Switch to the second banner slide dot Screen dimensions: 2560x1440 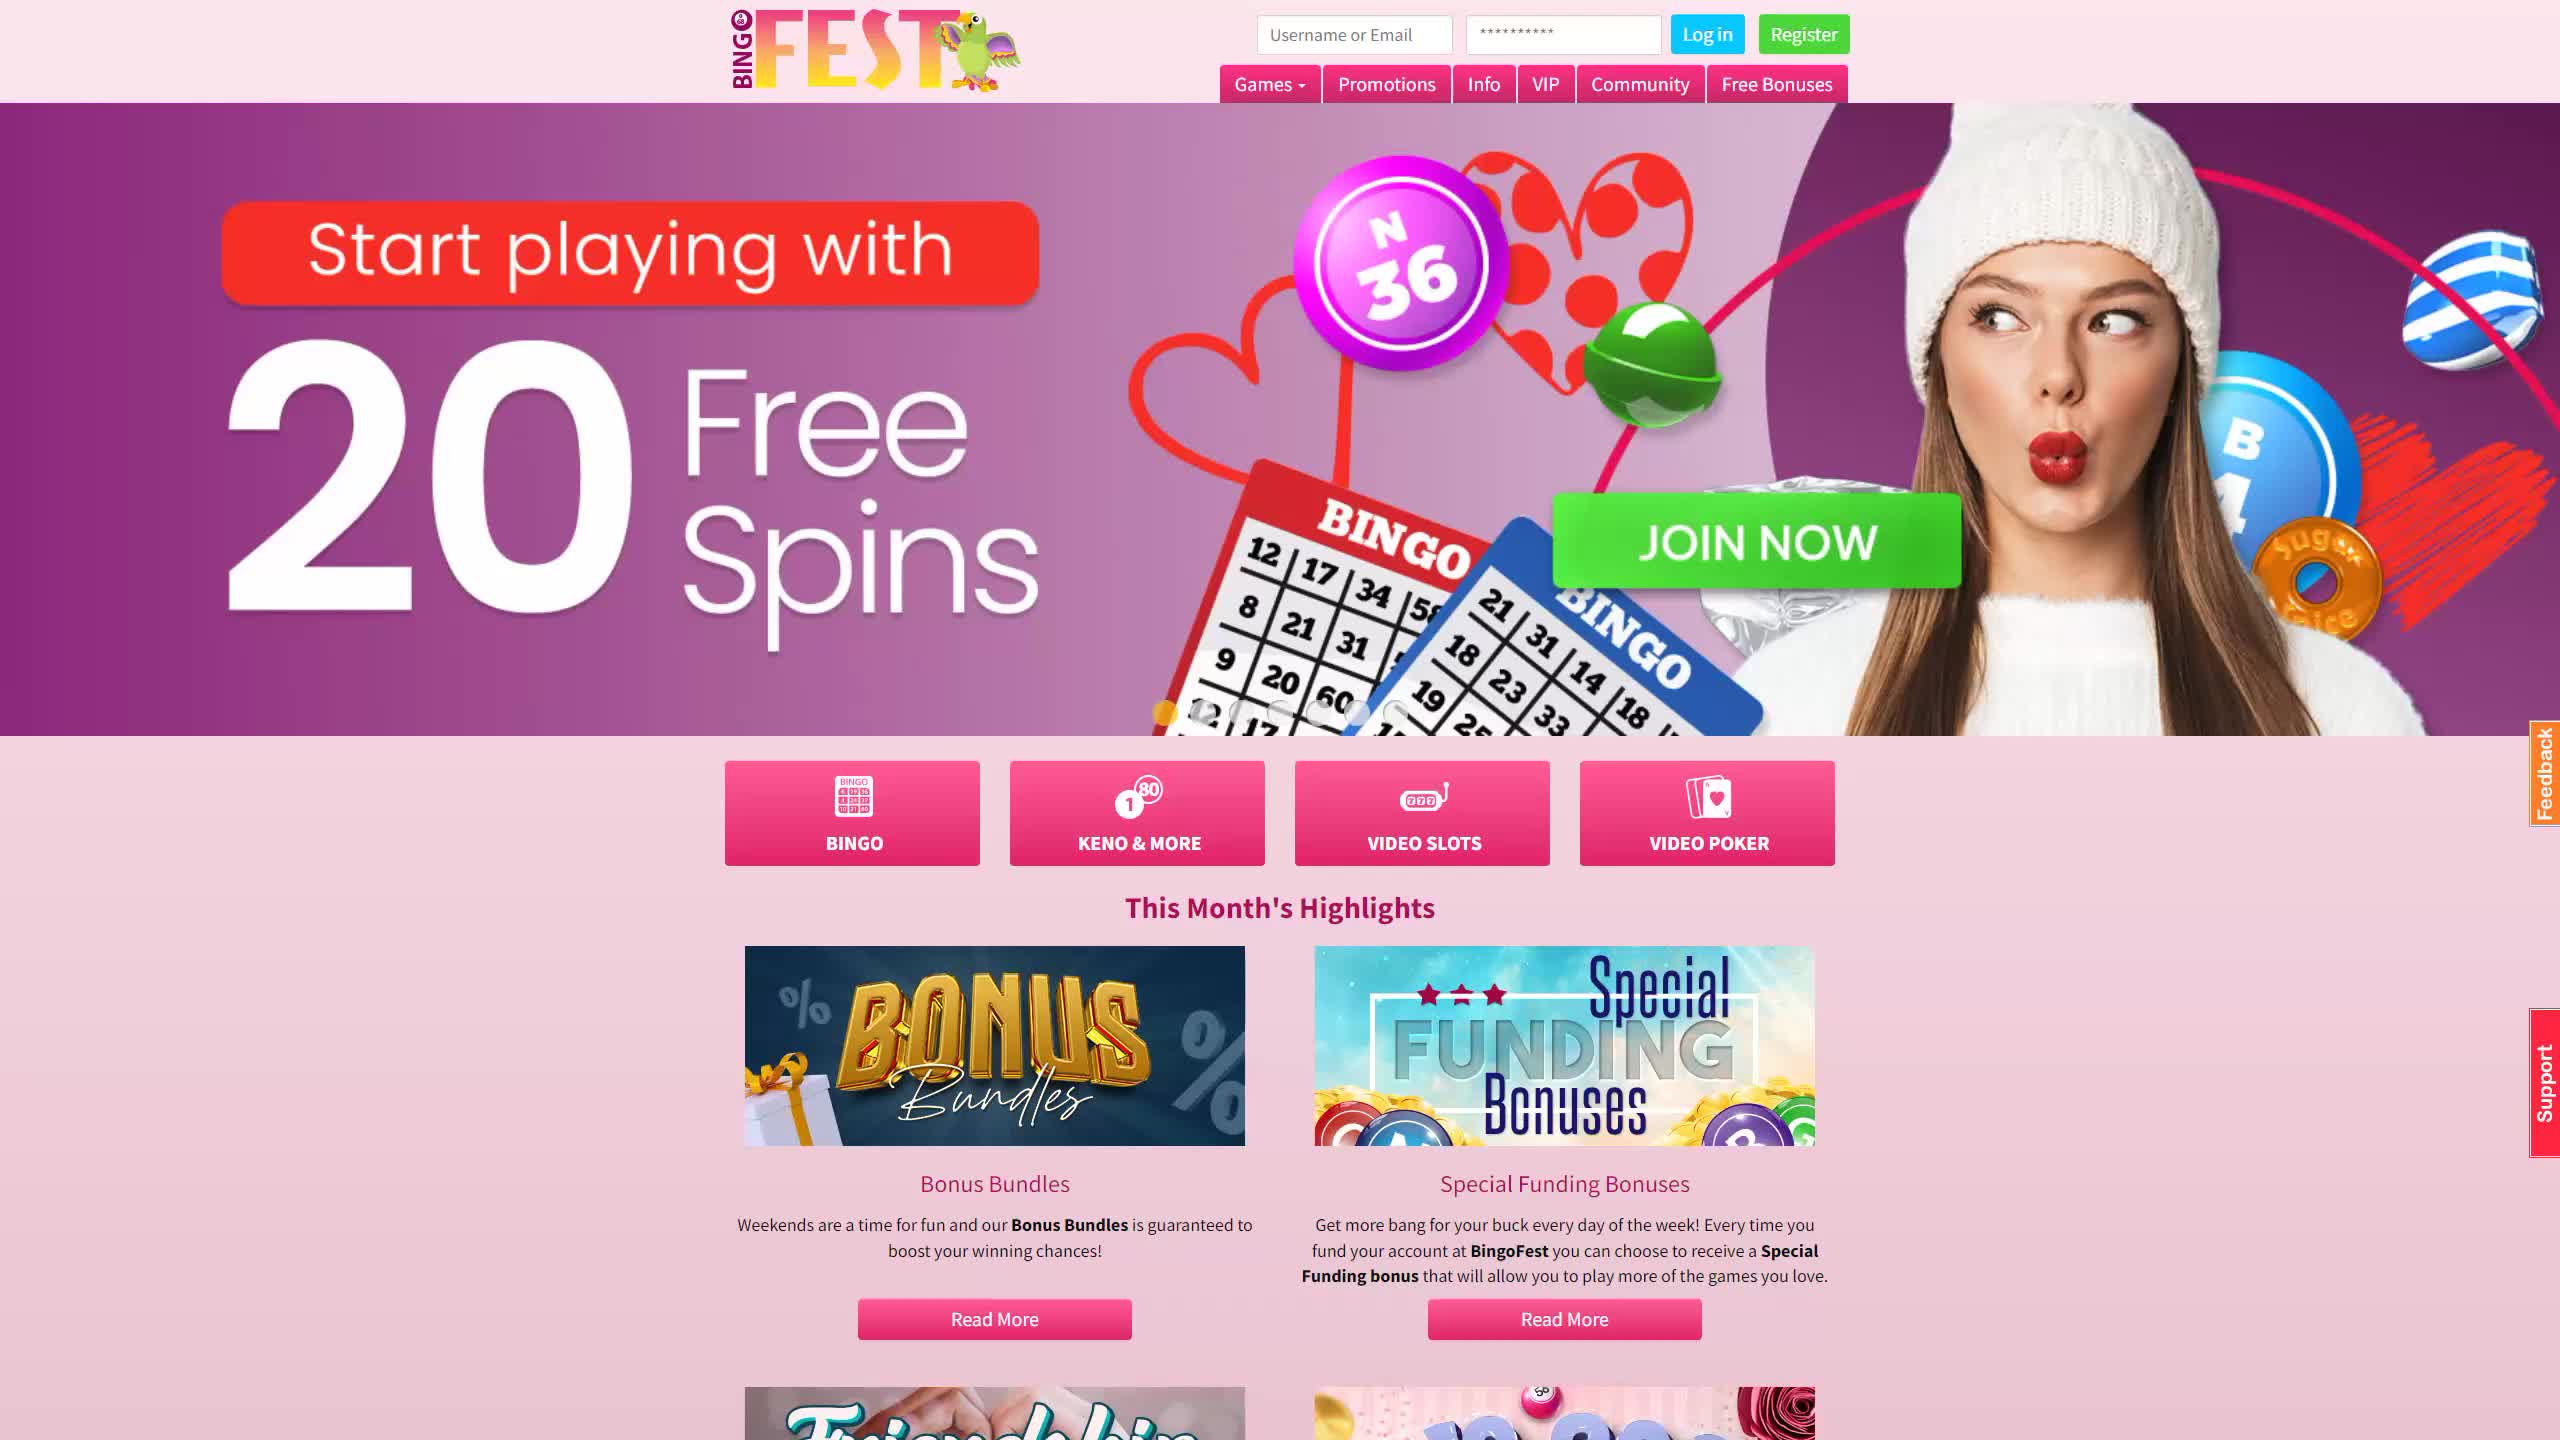coord(1204,712)
